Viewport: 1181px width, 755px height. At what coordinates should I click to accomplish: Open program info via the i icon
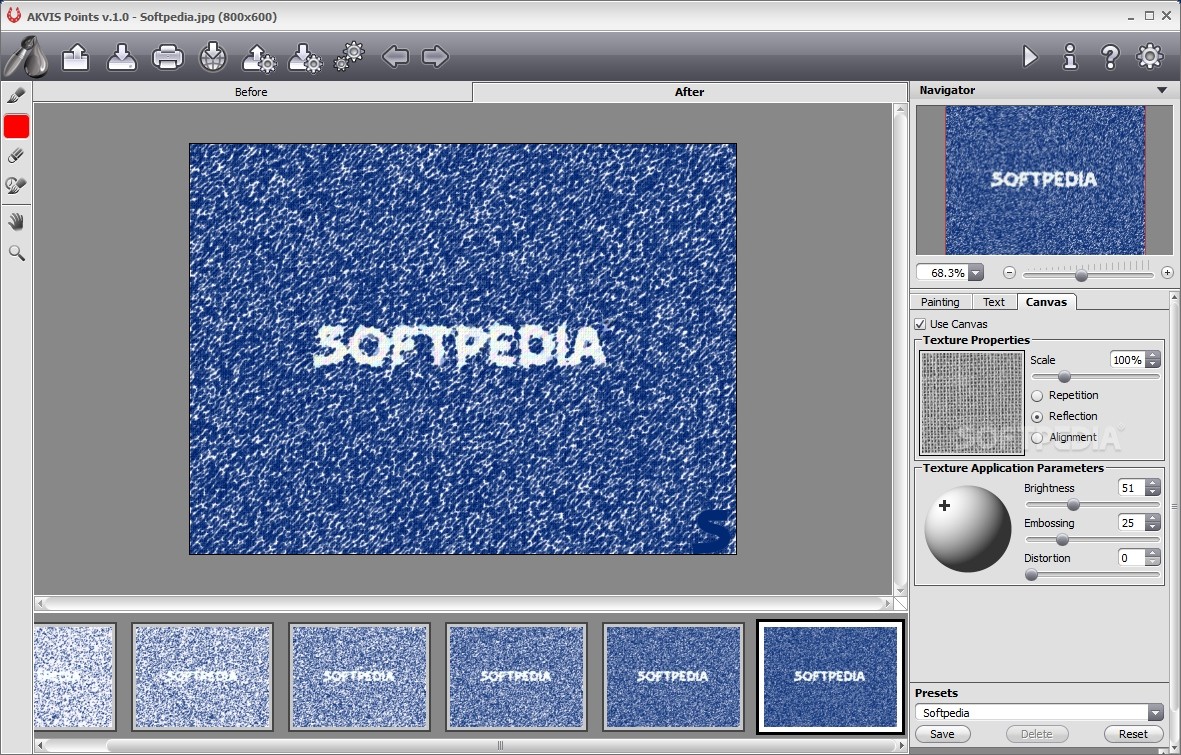click(1070, 57)
